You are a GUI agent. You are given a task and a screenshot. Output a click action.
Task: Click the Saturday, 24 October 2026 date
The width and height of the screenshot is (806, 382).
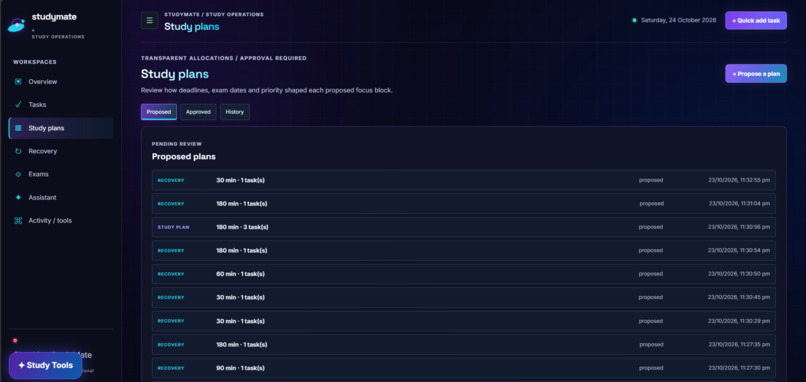point(679,21)
